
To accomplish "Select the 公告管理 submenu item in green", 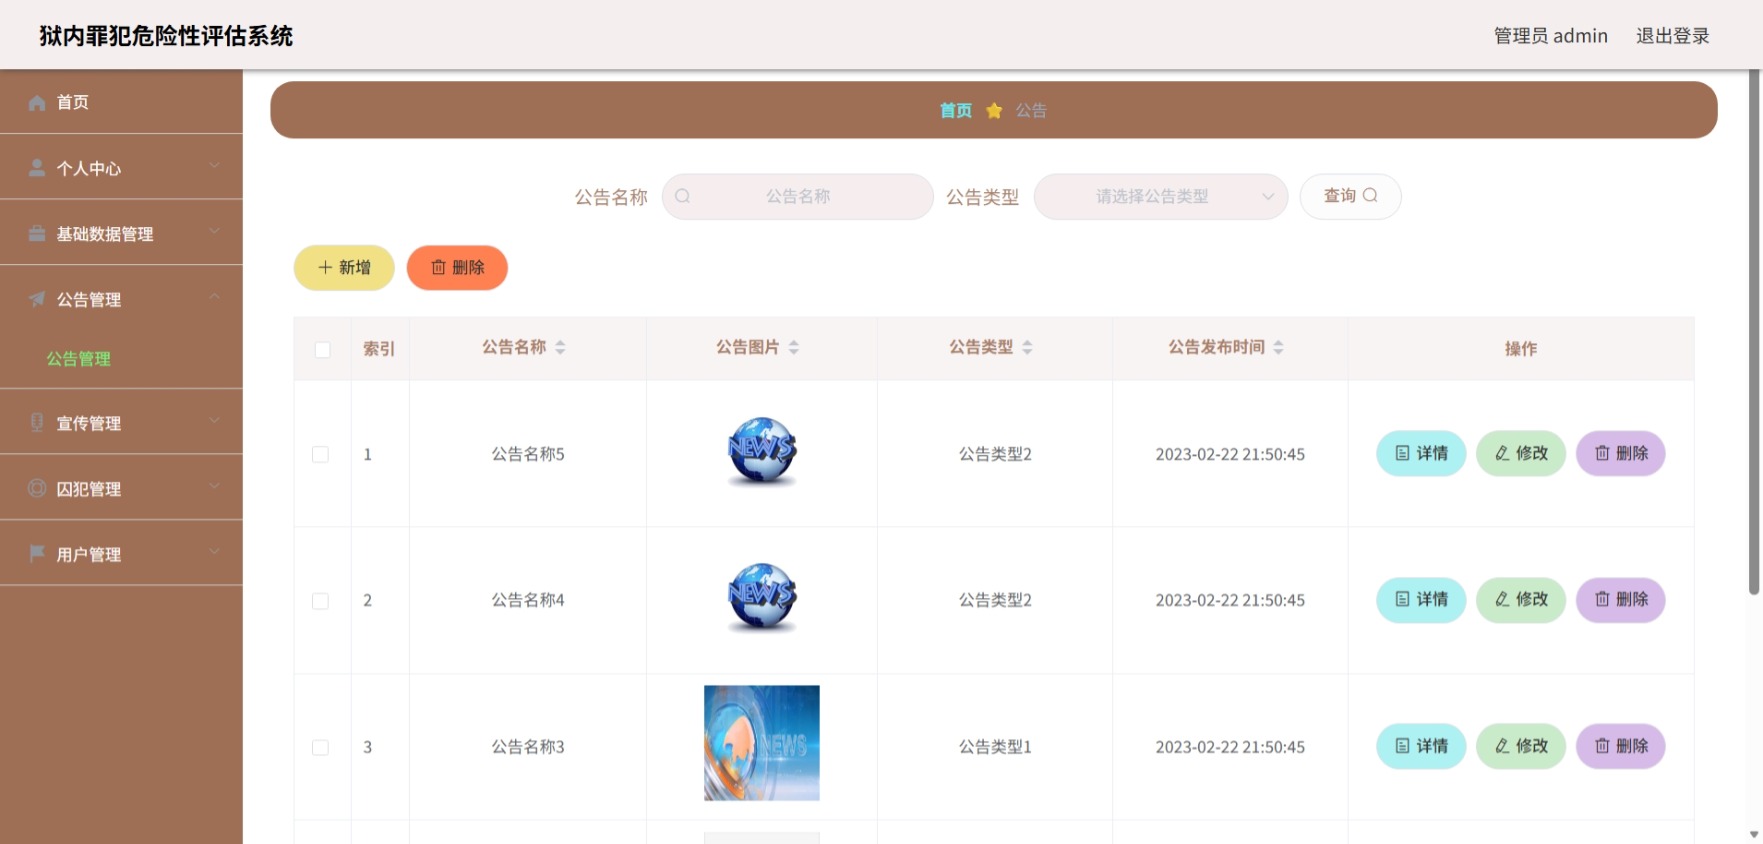I will [x=79, y=359].
